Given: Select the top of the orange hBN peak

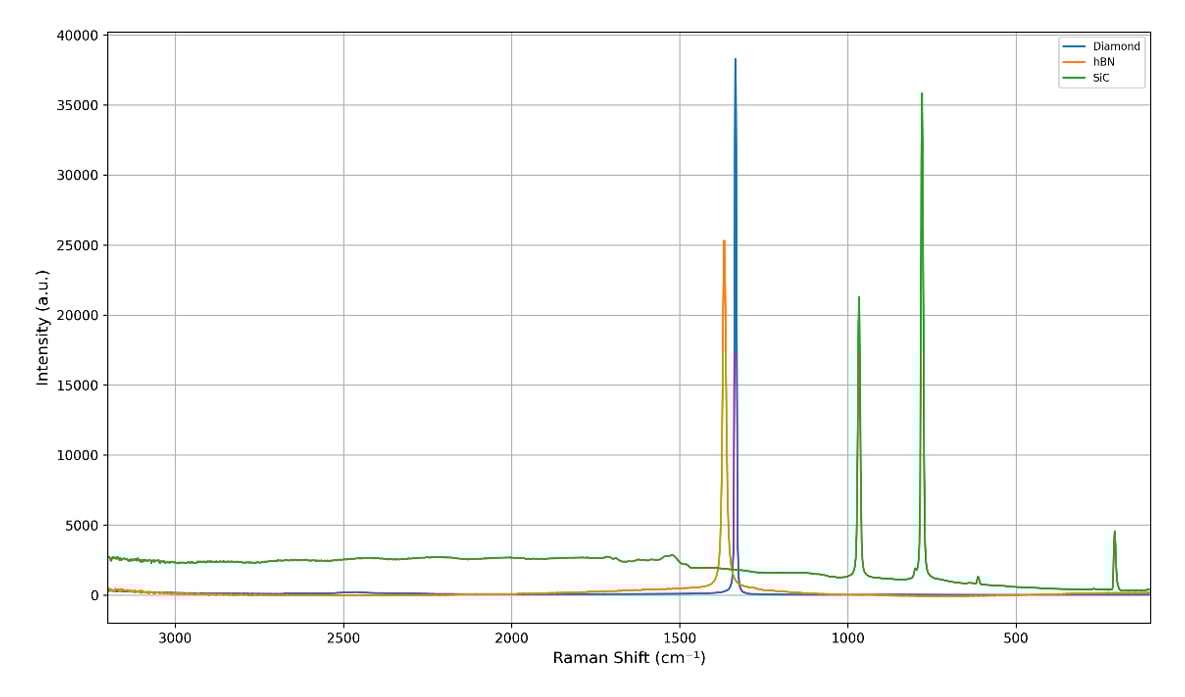Looking at the screenshot, I should (724, 242).
